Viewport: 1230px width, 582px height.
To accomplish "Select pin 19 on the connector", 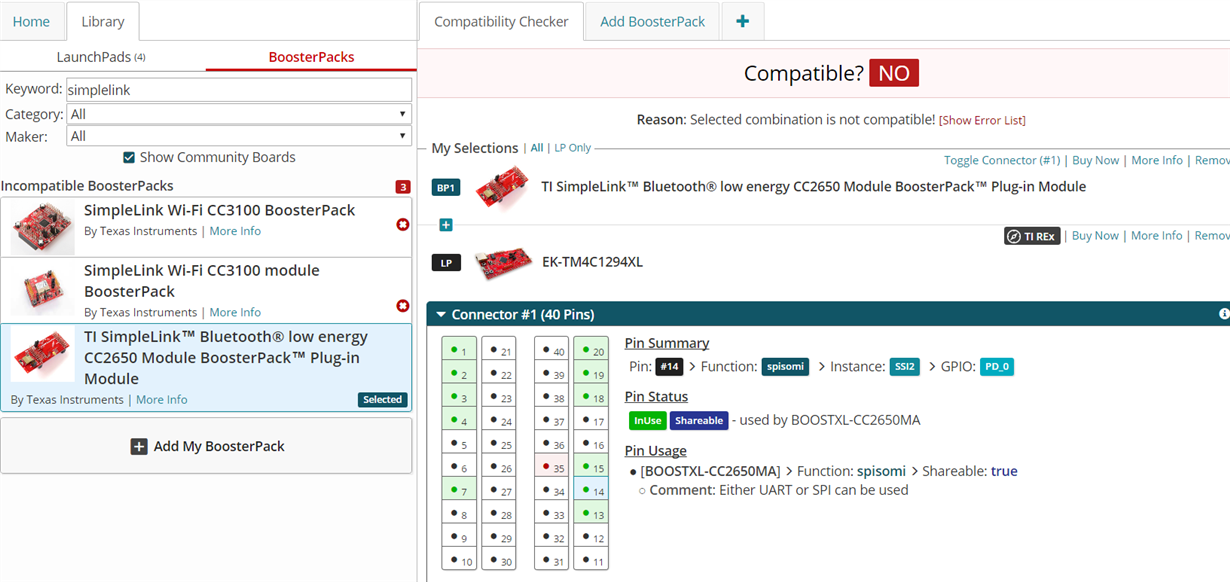I will [x=591, y=373].
